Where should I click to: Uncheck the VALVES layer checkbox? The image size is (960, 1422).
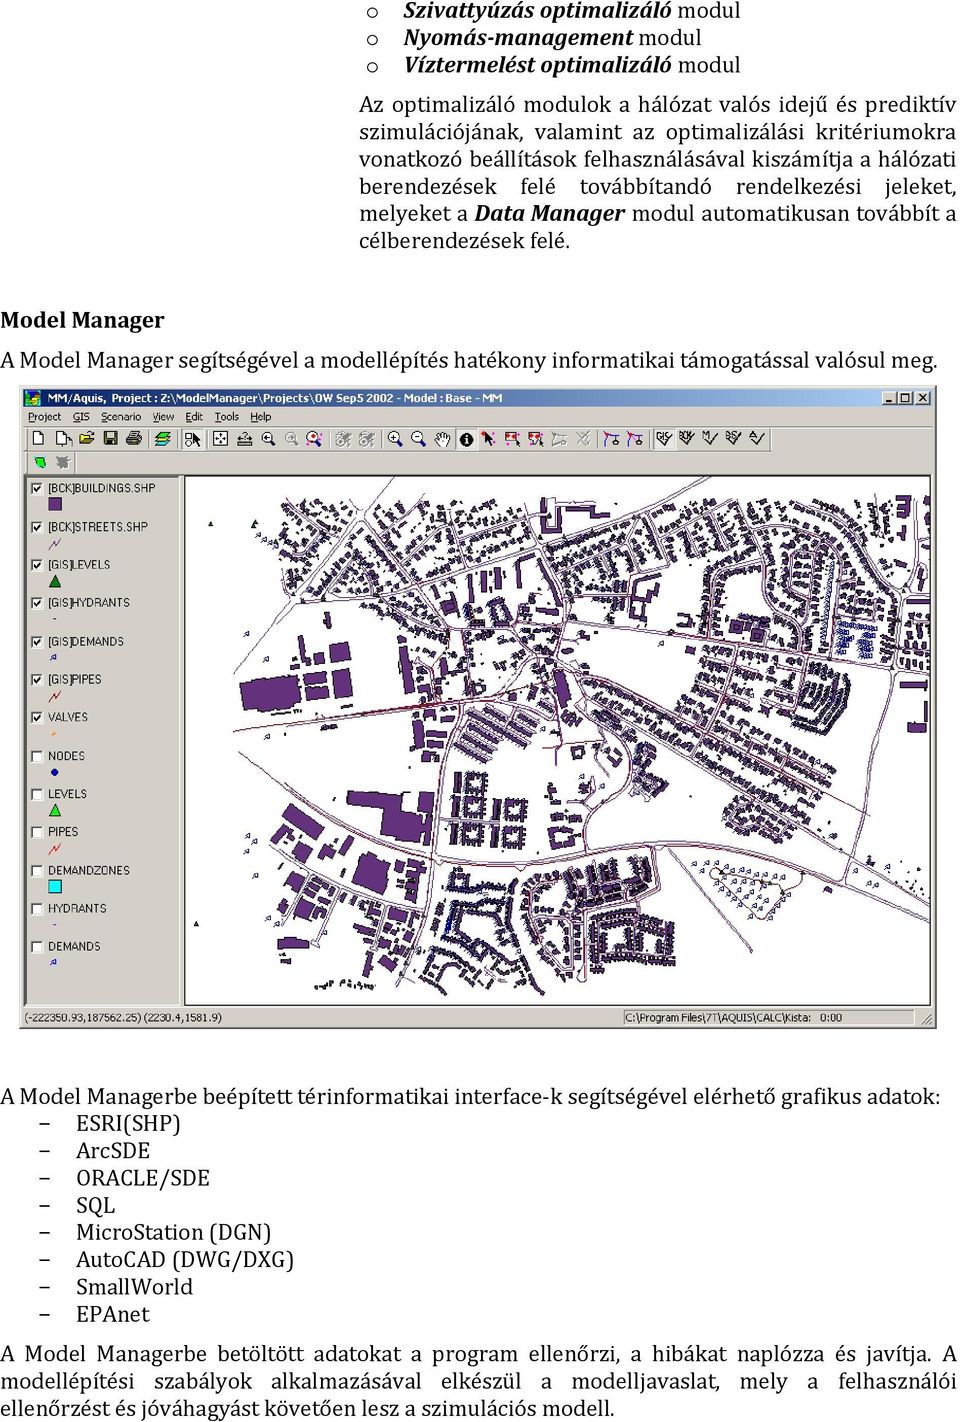[37, 718]
